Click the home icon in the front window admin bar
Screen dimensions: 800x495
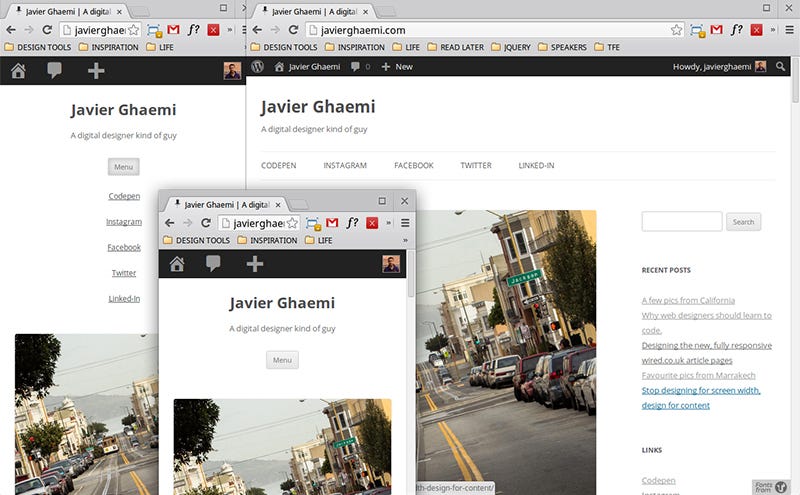point(177,264)
